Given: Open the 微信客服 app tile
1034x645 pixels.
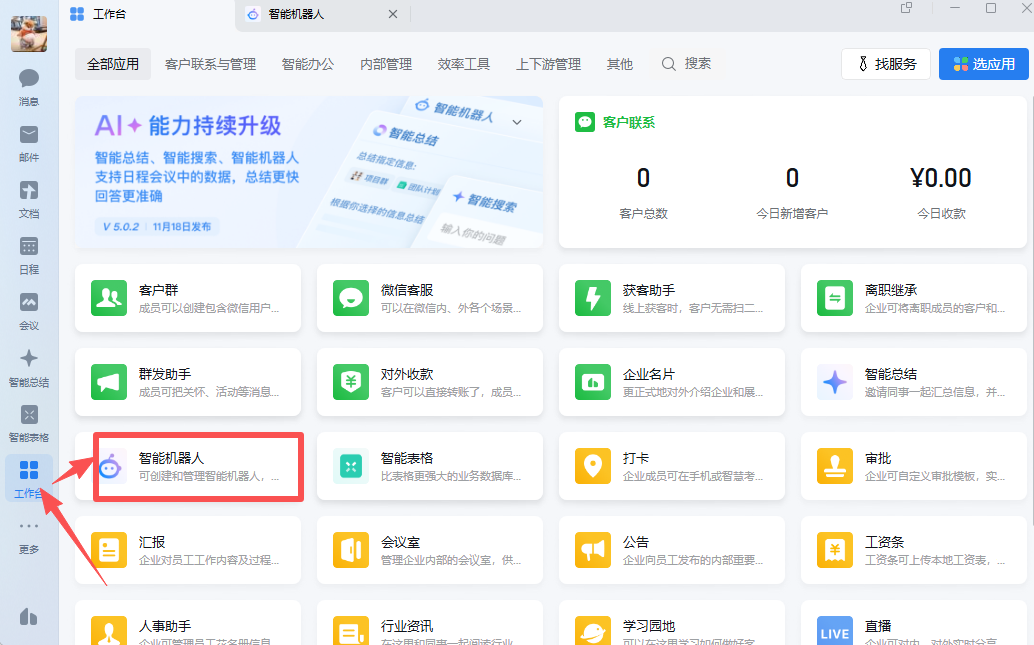Looking at the screenshot, I should coord(429,298).
